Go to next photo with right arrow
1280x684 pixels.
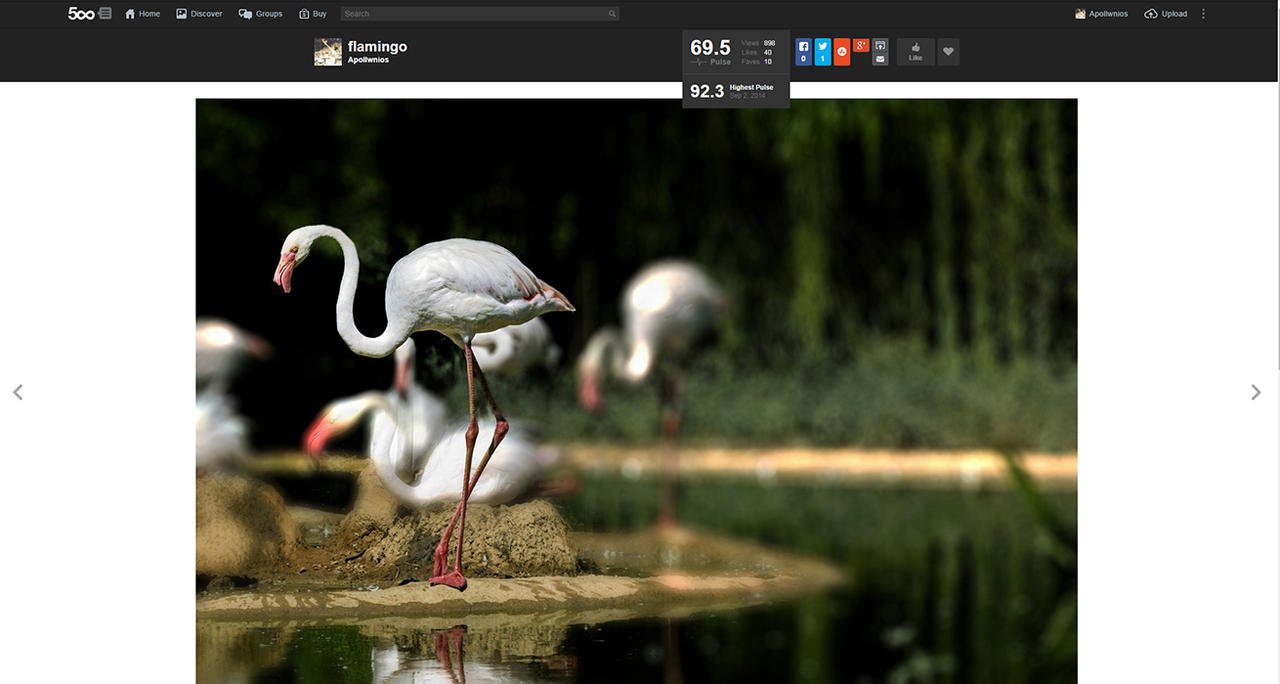[1255, 392]
